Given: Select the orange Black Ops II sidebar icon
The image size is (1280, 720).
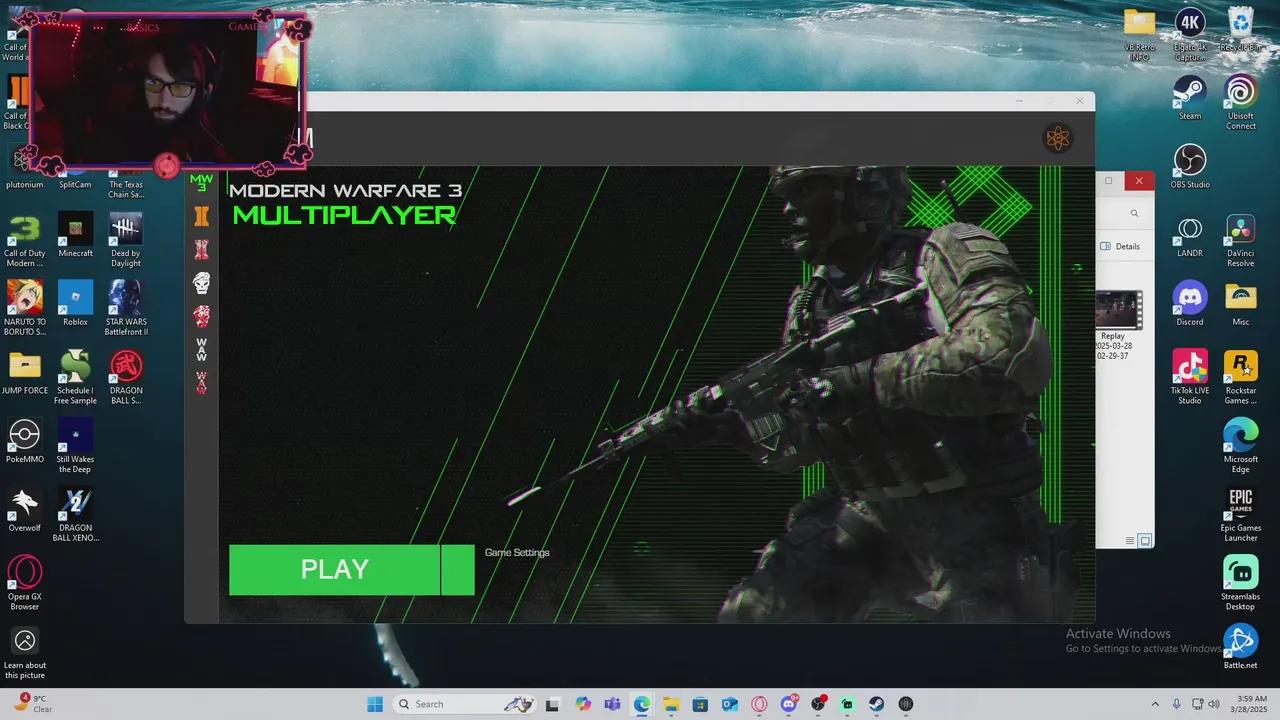Looking at the screenshot, I should point(201,216).
